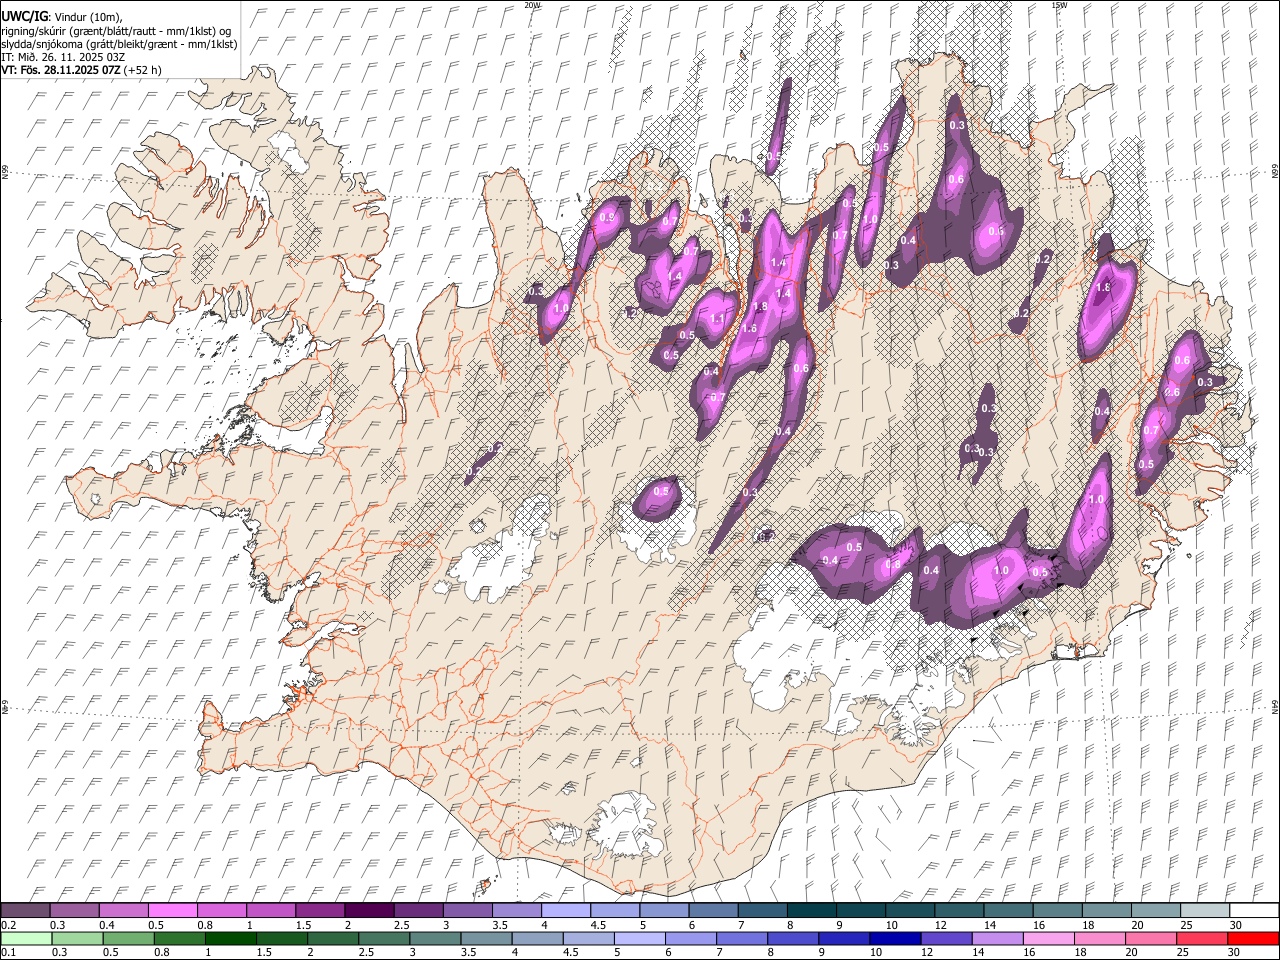Pick the upper legend swatch starting at 6
The width and height of the screenshot is (1280, 960).
pos(712,911)
